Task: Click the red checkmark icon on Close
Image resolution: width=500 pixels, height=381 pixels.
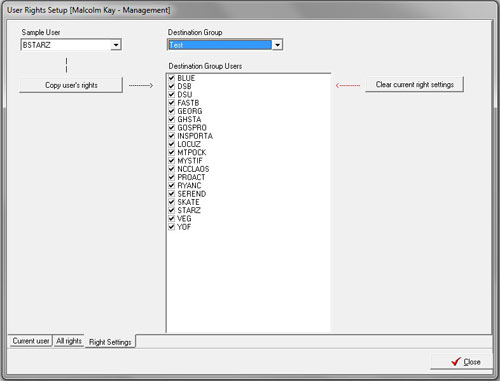Action: (456, 362)
